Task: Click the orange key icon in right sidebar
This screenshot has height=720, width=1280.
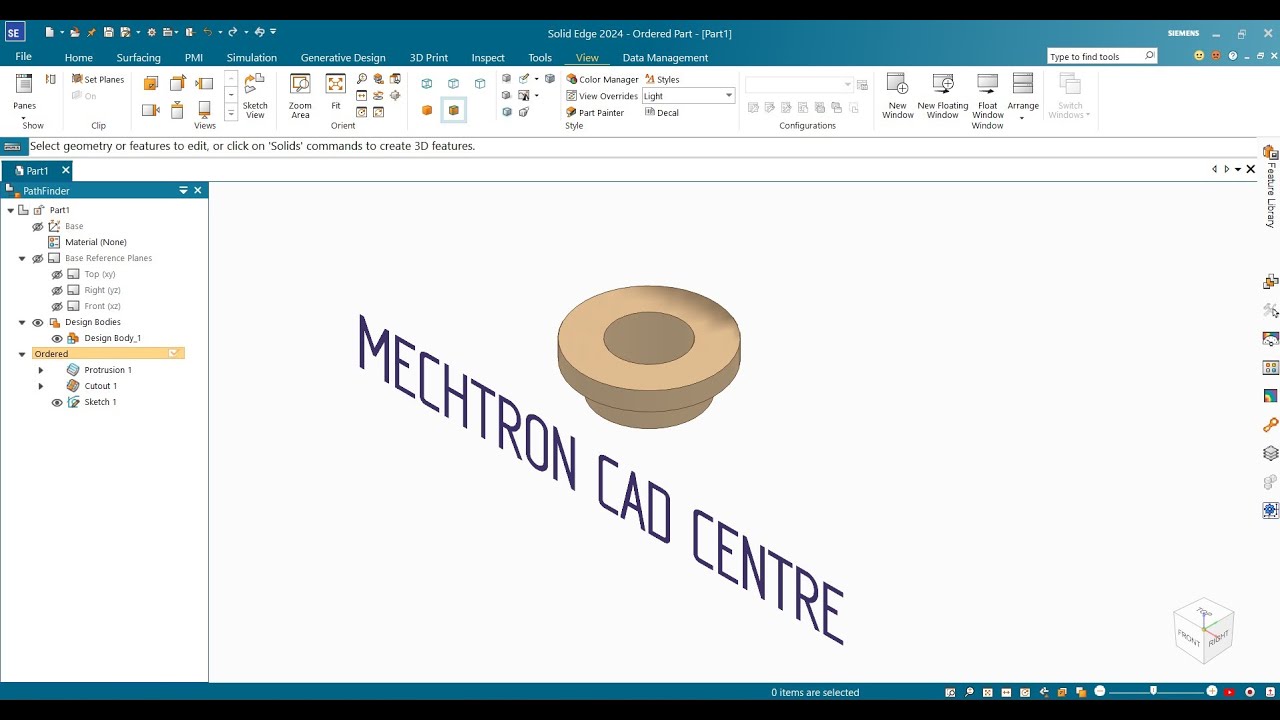Action: pyautogui.click(x=1271, y=425)
